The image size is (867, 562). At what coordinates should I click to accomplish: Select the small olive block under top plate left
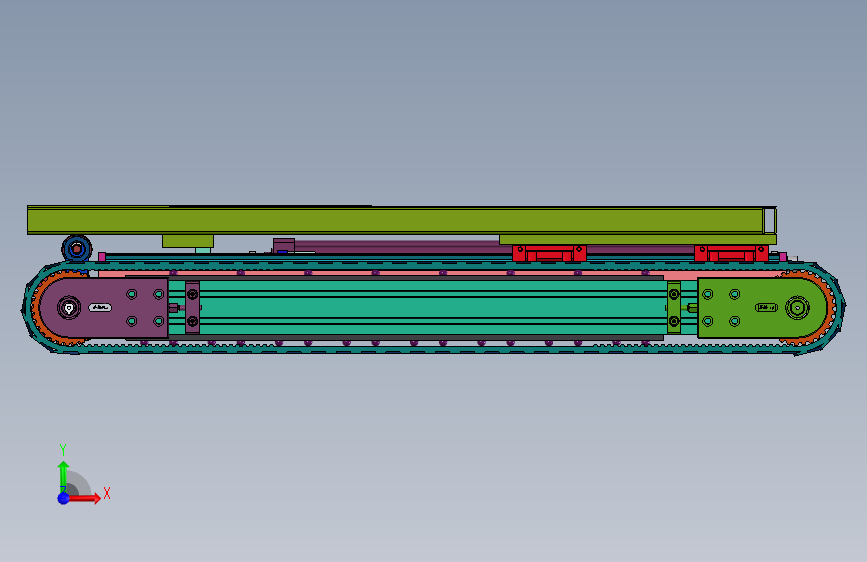click(x=188, y=241)
